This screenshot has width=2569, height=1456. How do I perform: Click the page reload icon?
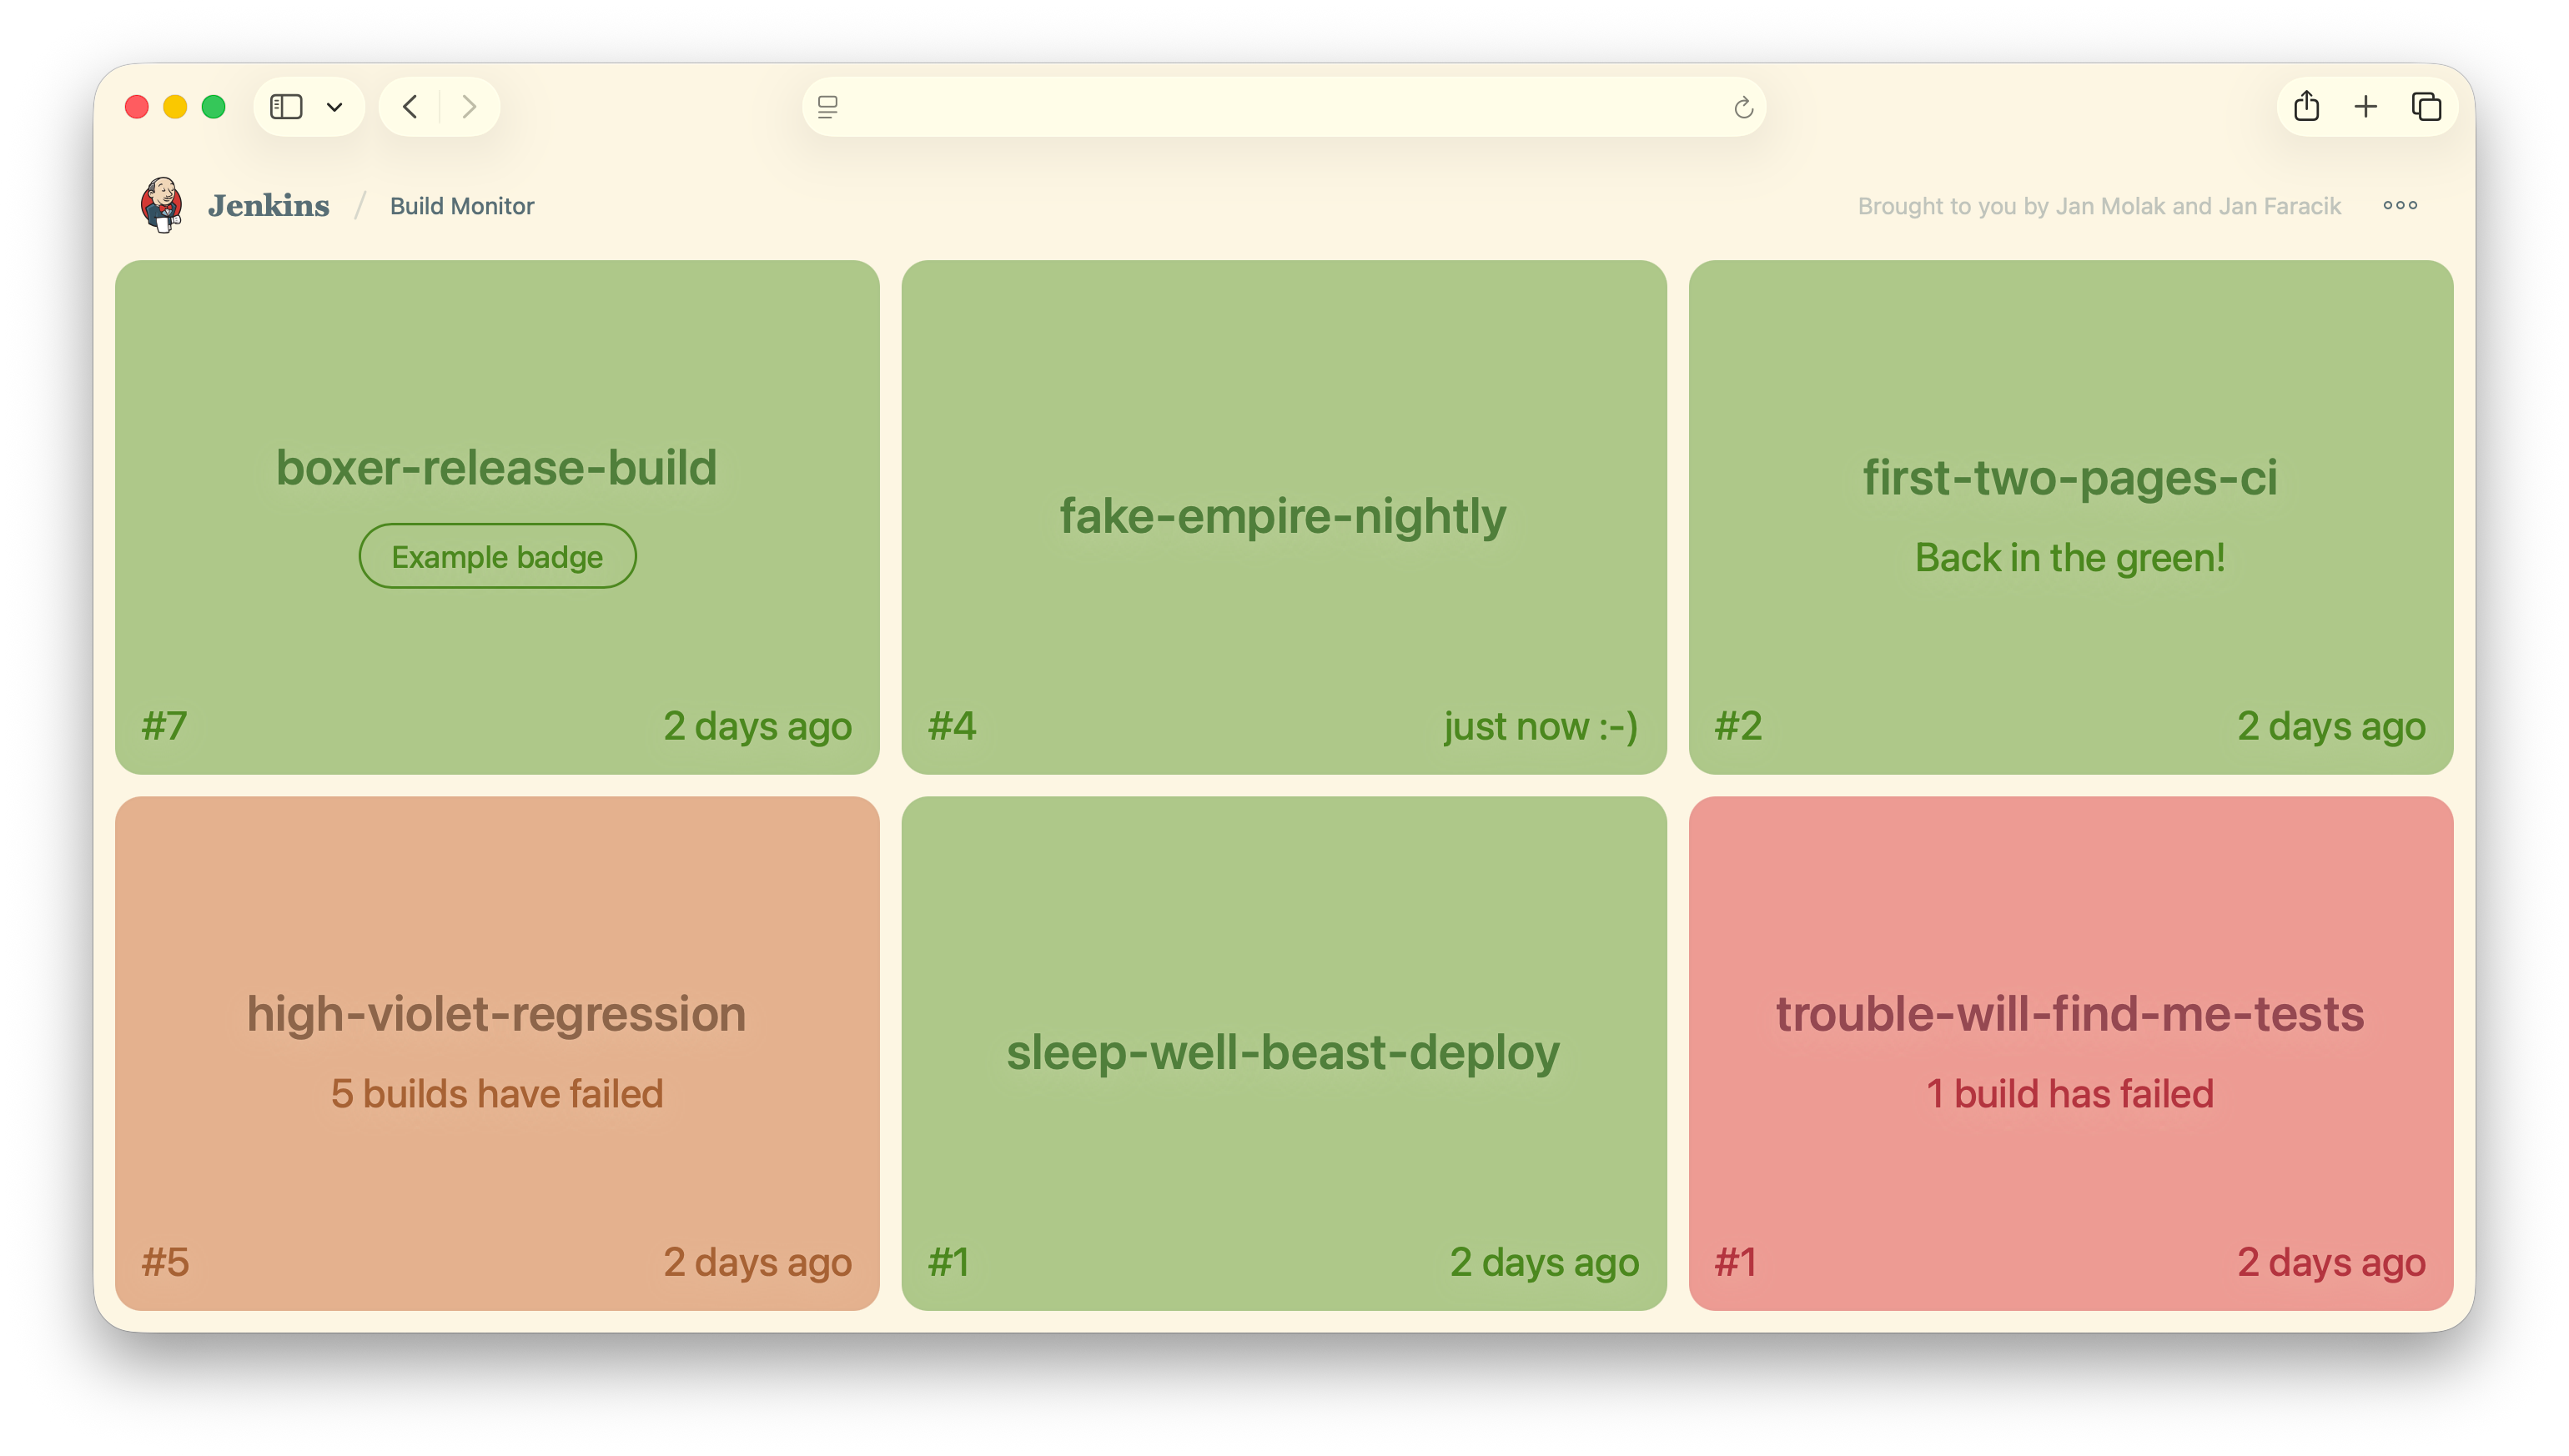pyautogui.click(x=1743, y=107)
